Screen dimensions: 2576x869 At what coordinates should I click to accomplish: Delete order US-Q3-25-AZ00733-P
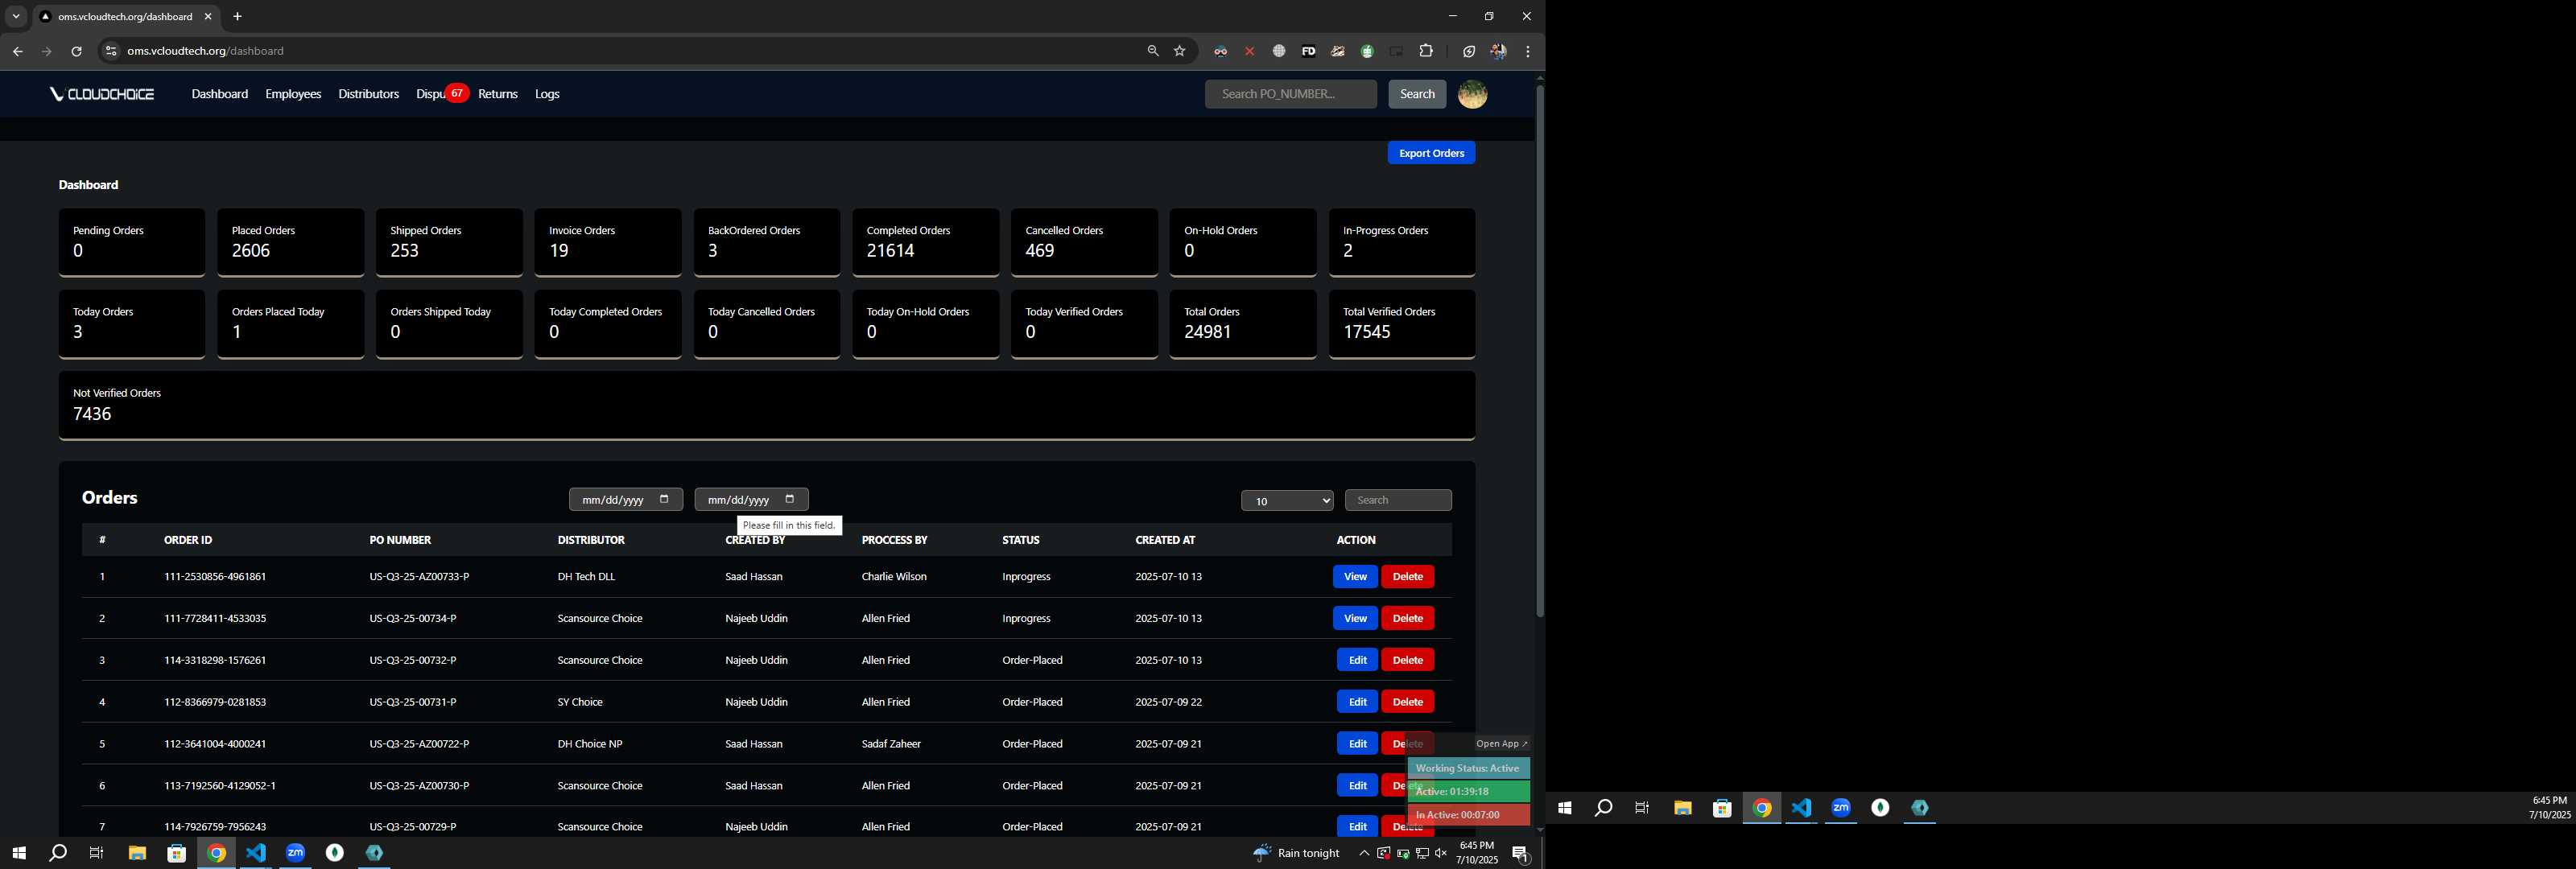click(1407, 577)
